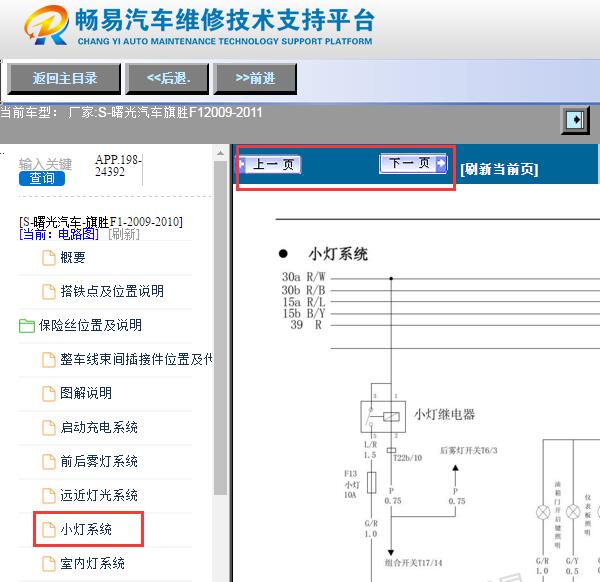Screen dimensions: 600x582
Task: Click the [刷新] link in sidebar
Action: tap(124, 234)
